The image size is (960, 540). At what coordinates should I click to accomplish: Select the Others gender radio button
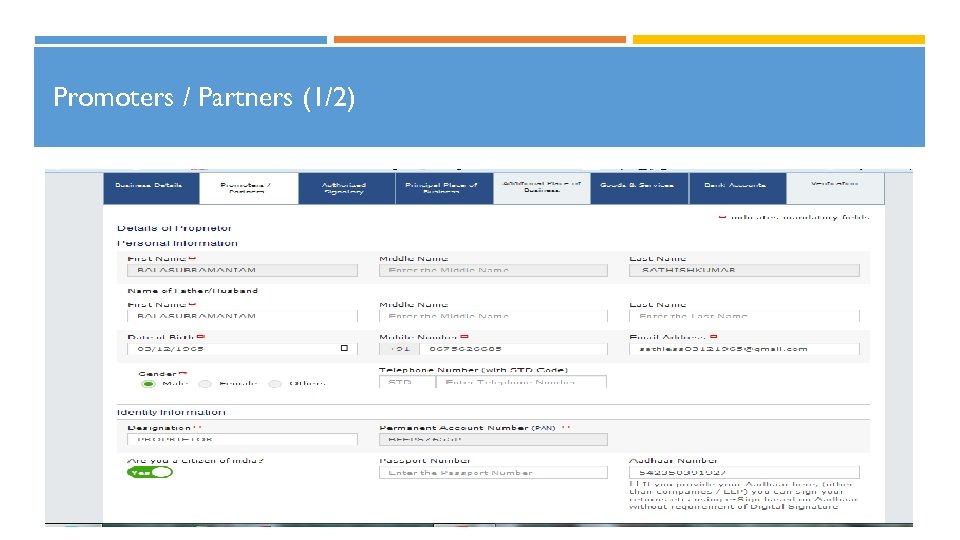(x=275, y=384)
